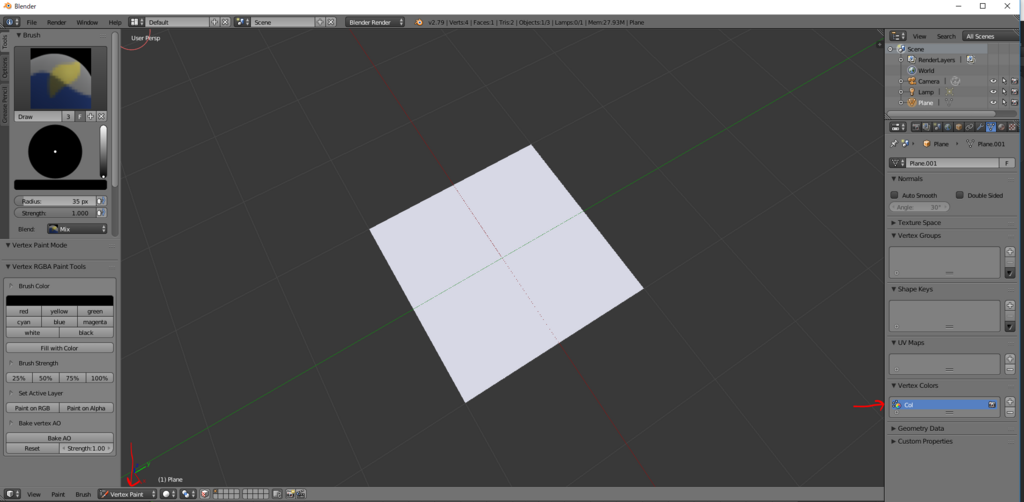Toggle visibility eye for Plane

(993, 102)
